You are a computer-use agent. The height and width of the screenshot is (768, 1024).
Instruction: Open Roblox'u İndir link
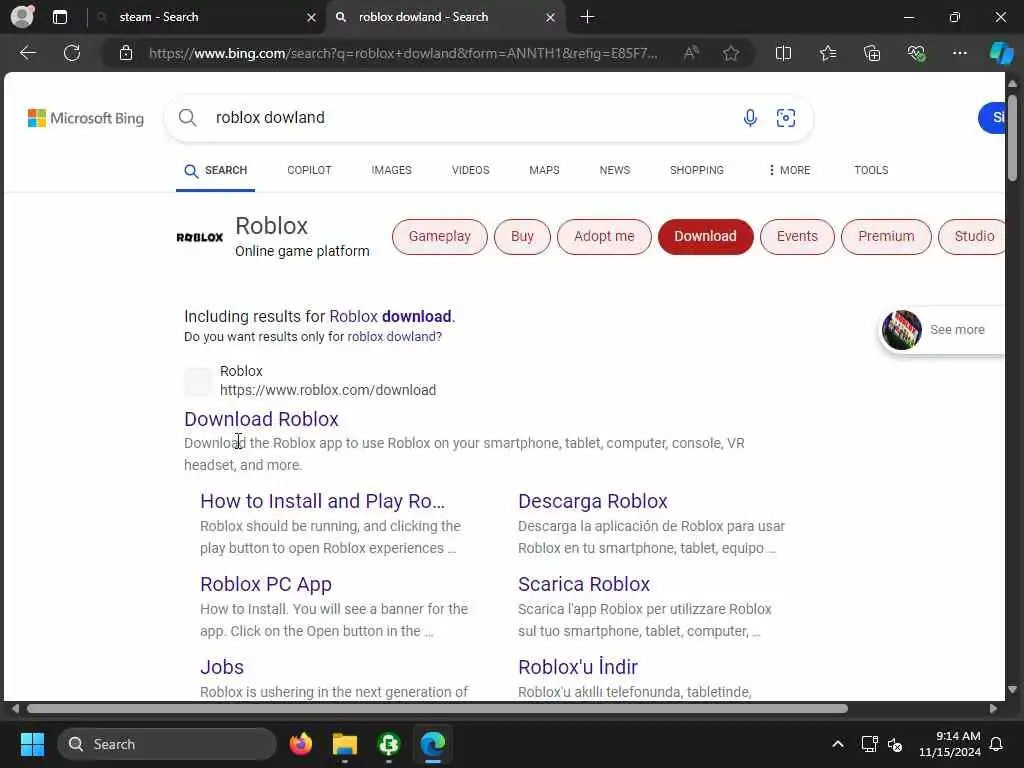[577, 667]
